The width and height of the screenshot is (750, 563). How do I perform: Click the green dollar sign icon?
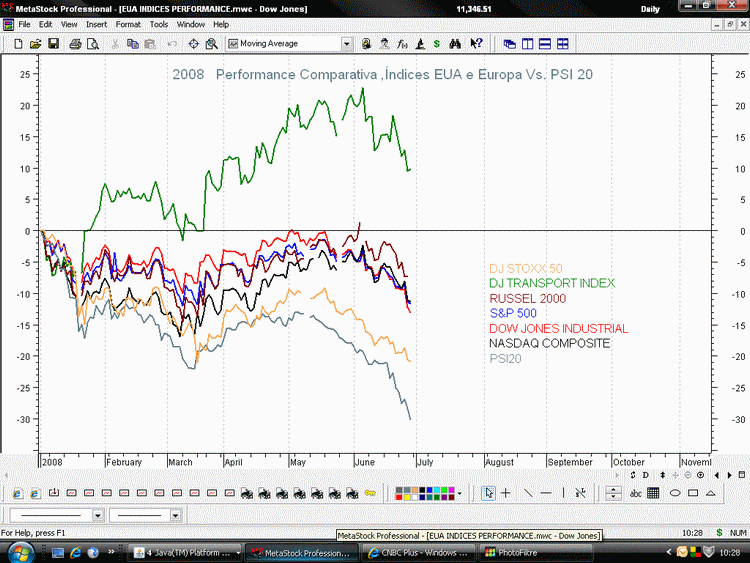(437, 44)
